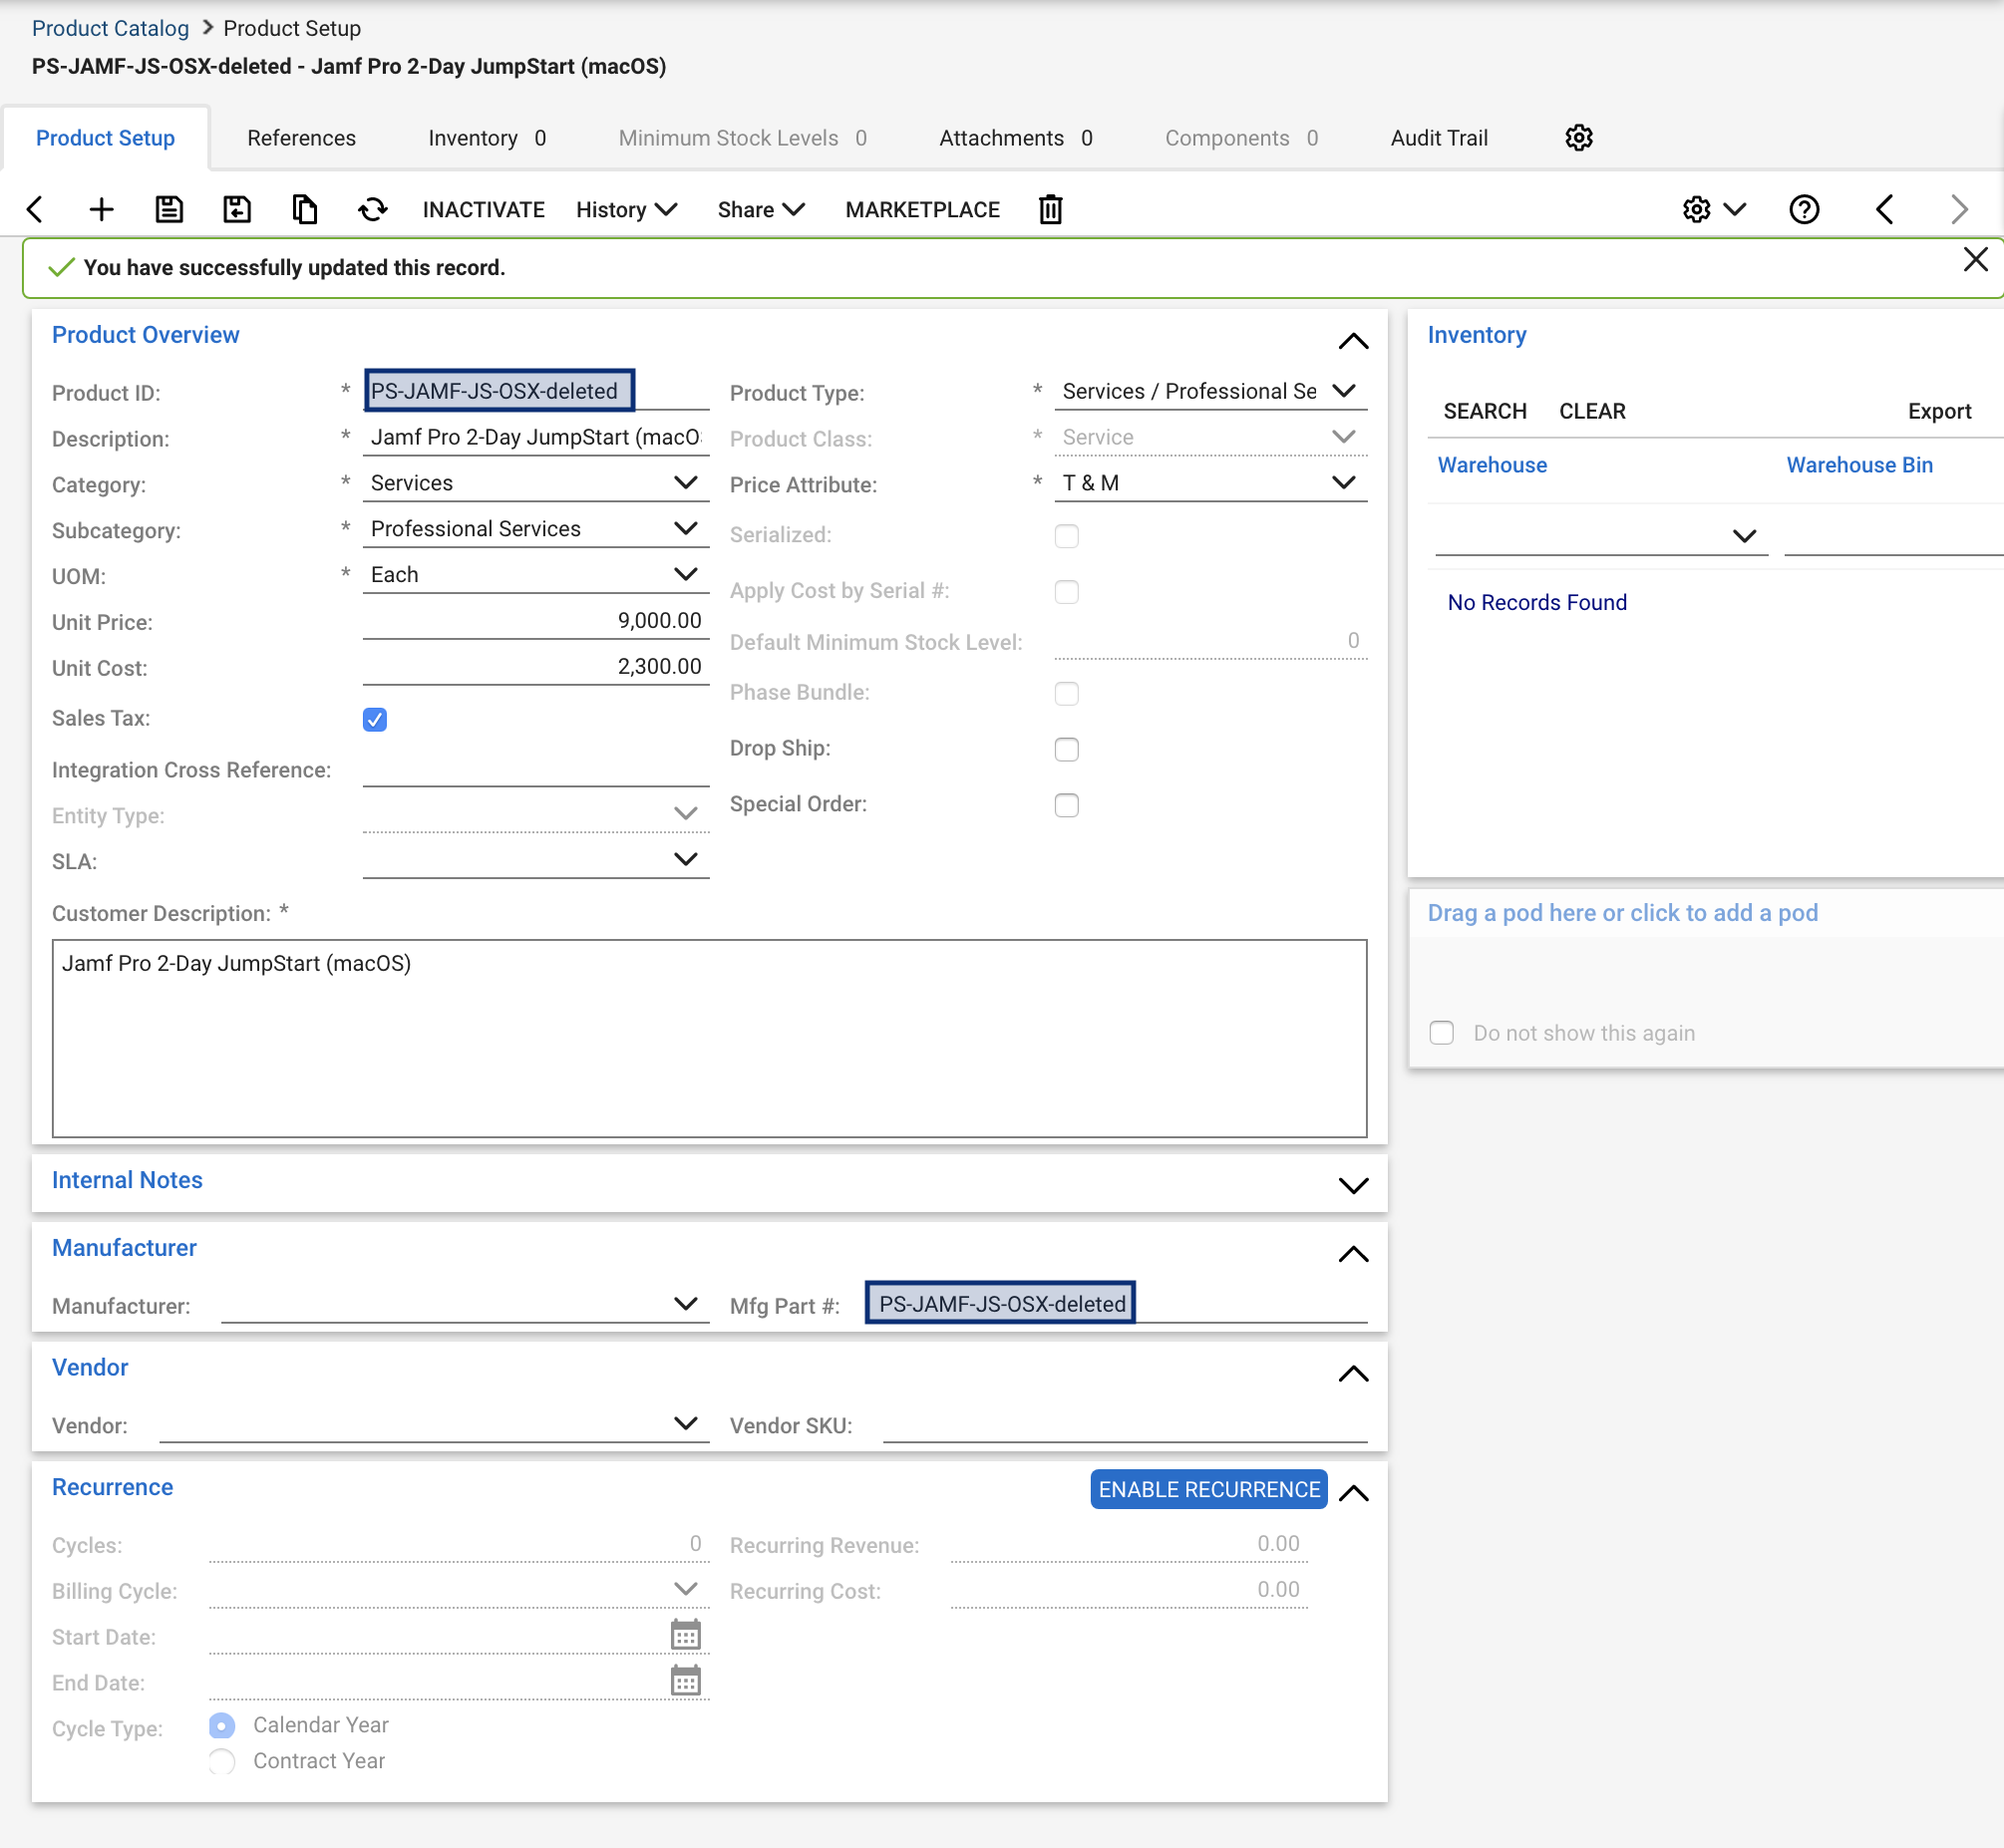This screenshot has width=2004, height=1848.
Task: Click the Customer Description text area
Action: (709, 1038)
